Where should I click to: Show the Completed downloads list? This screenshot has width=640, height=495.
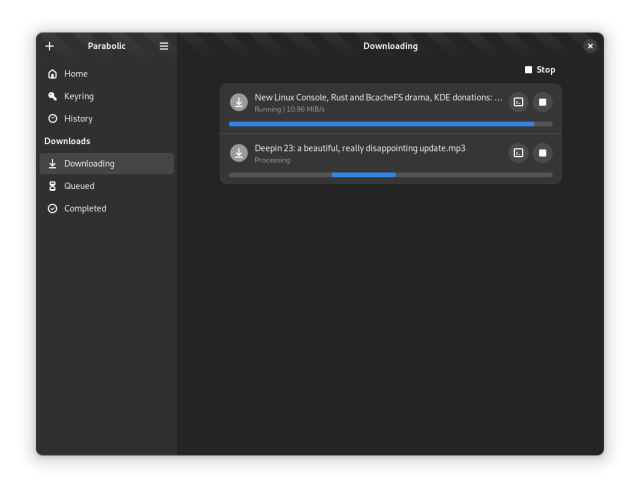(x=84, y=209)
